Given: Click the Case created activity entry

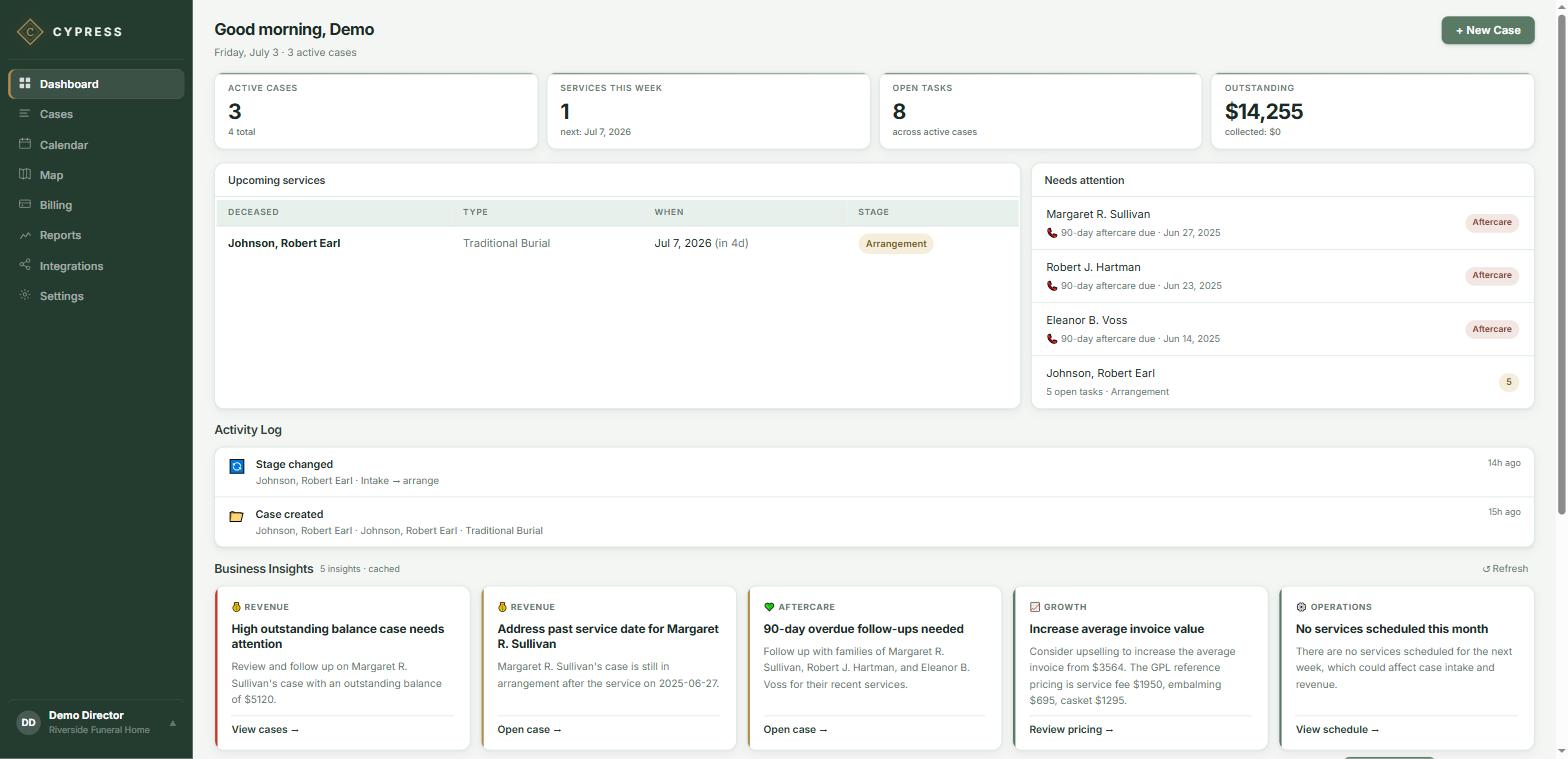Looking at the screenshot, I should [874, 522].
